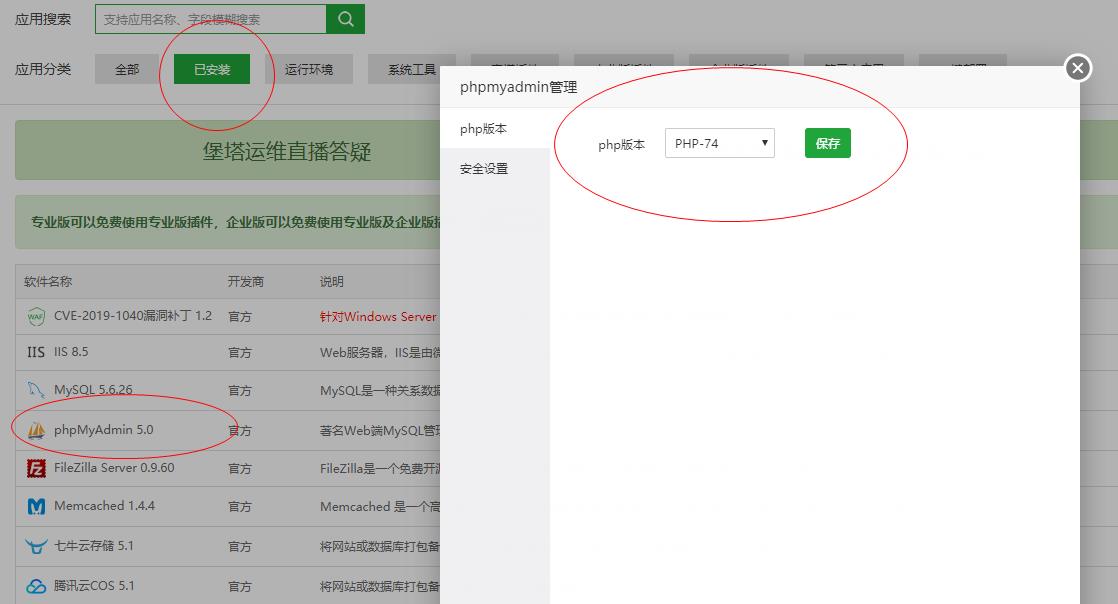Click the 专业版可以免费使用专业版插件 notice
This screenshot has height=604, width=1118.
click(x=235, y=222)
